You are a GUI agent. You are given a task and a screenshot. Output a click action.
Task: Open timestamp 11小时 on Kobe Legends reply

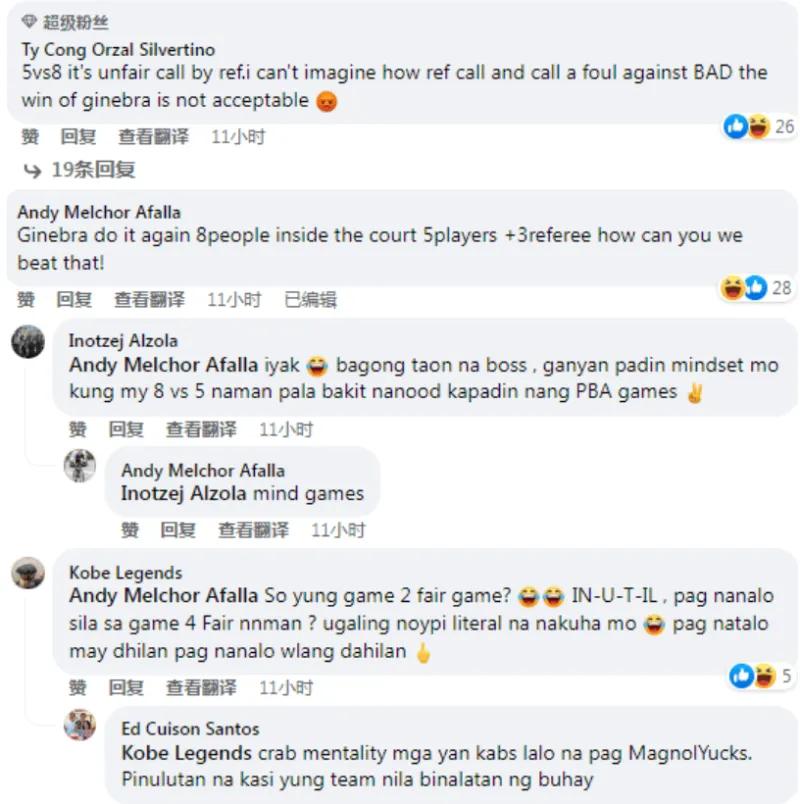pyautogui.click(x=286, y=687)
